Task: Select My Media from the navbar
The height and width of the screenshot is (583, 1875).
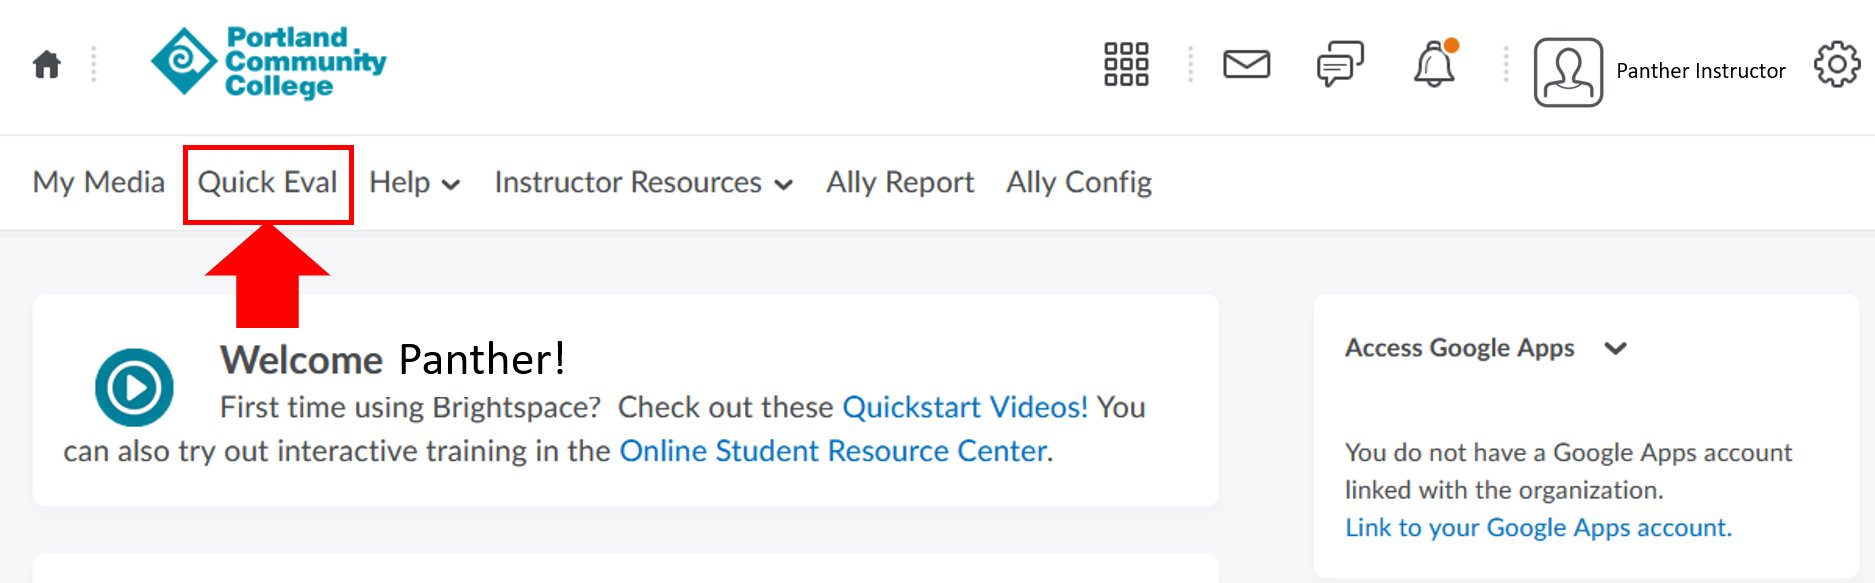Action: (x=98, y=182)
